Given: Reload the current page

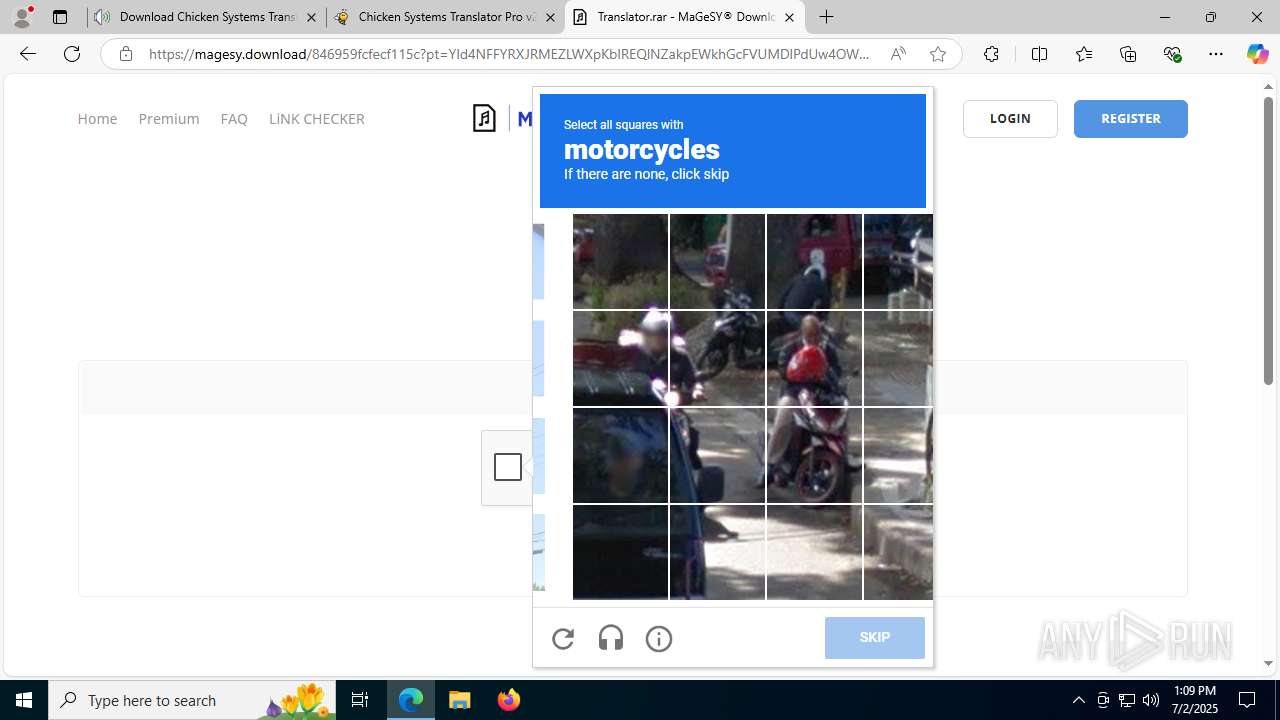Looking at the screenshot, I should (x=72, y=54).
